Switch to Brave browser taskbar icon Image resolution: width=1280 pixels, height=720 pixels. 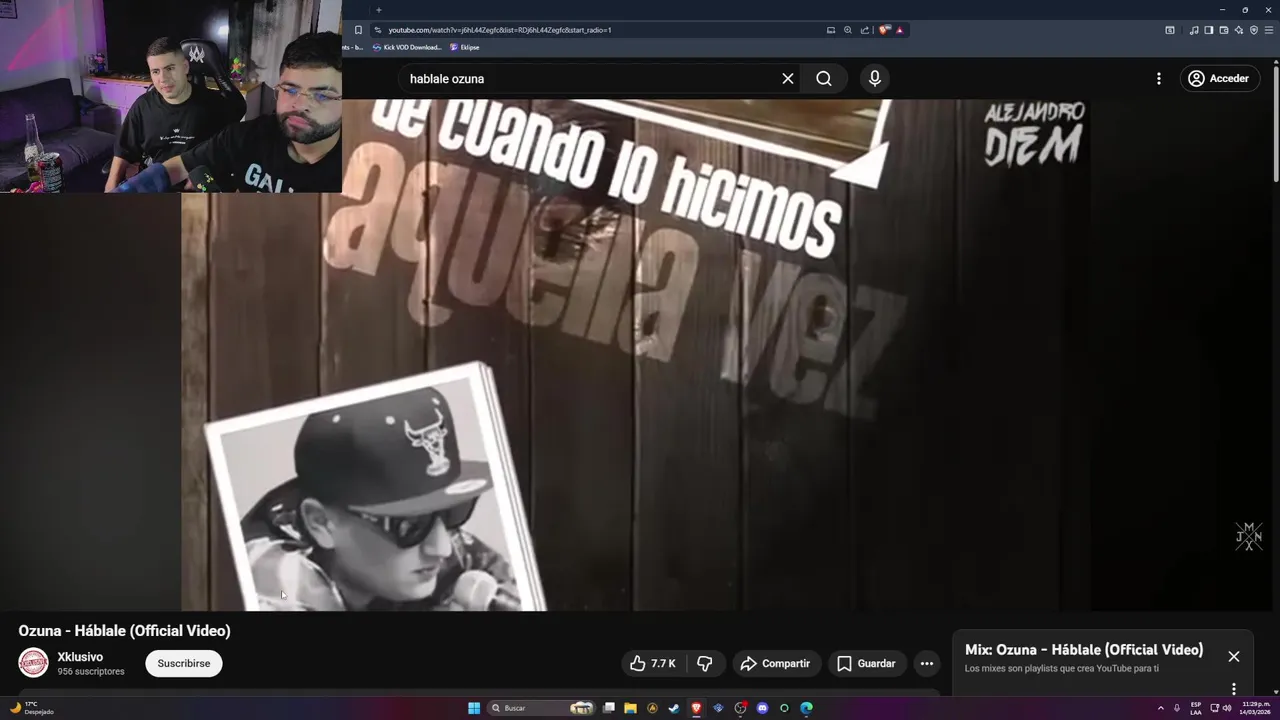696,708
